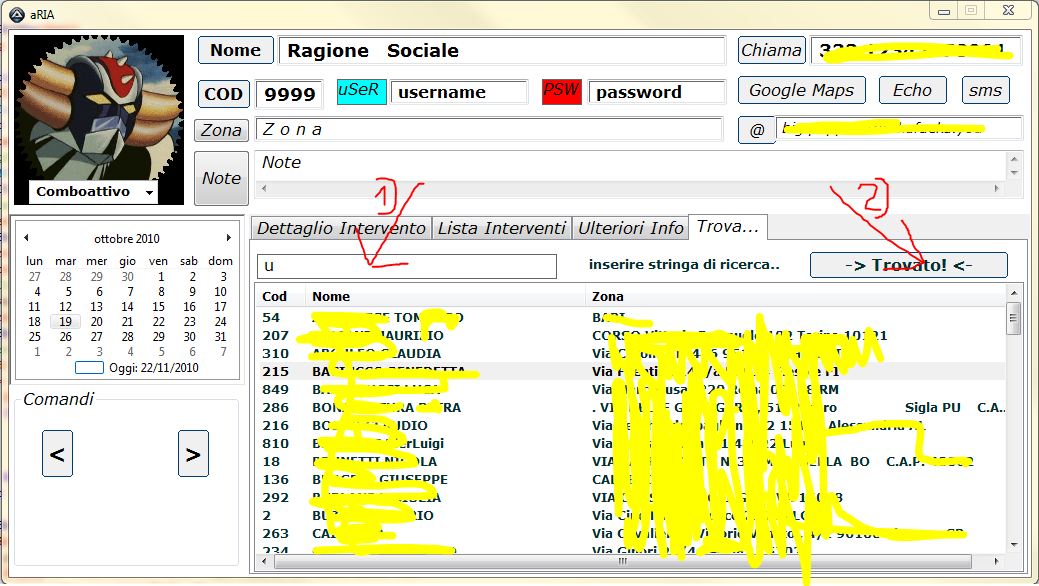This screenshot has height=586, width=1039.
Task: Go to previous month in calendar
Action: 26,239
